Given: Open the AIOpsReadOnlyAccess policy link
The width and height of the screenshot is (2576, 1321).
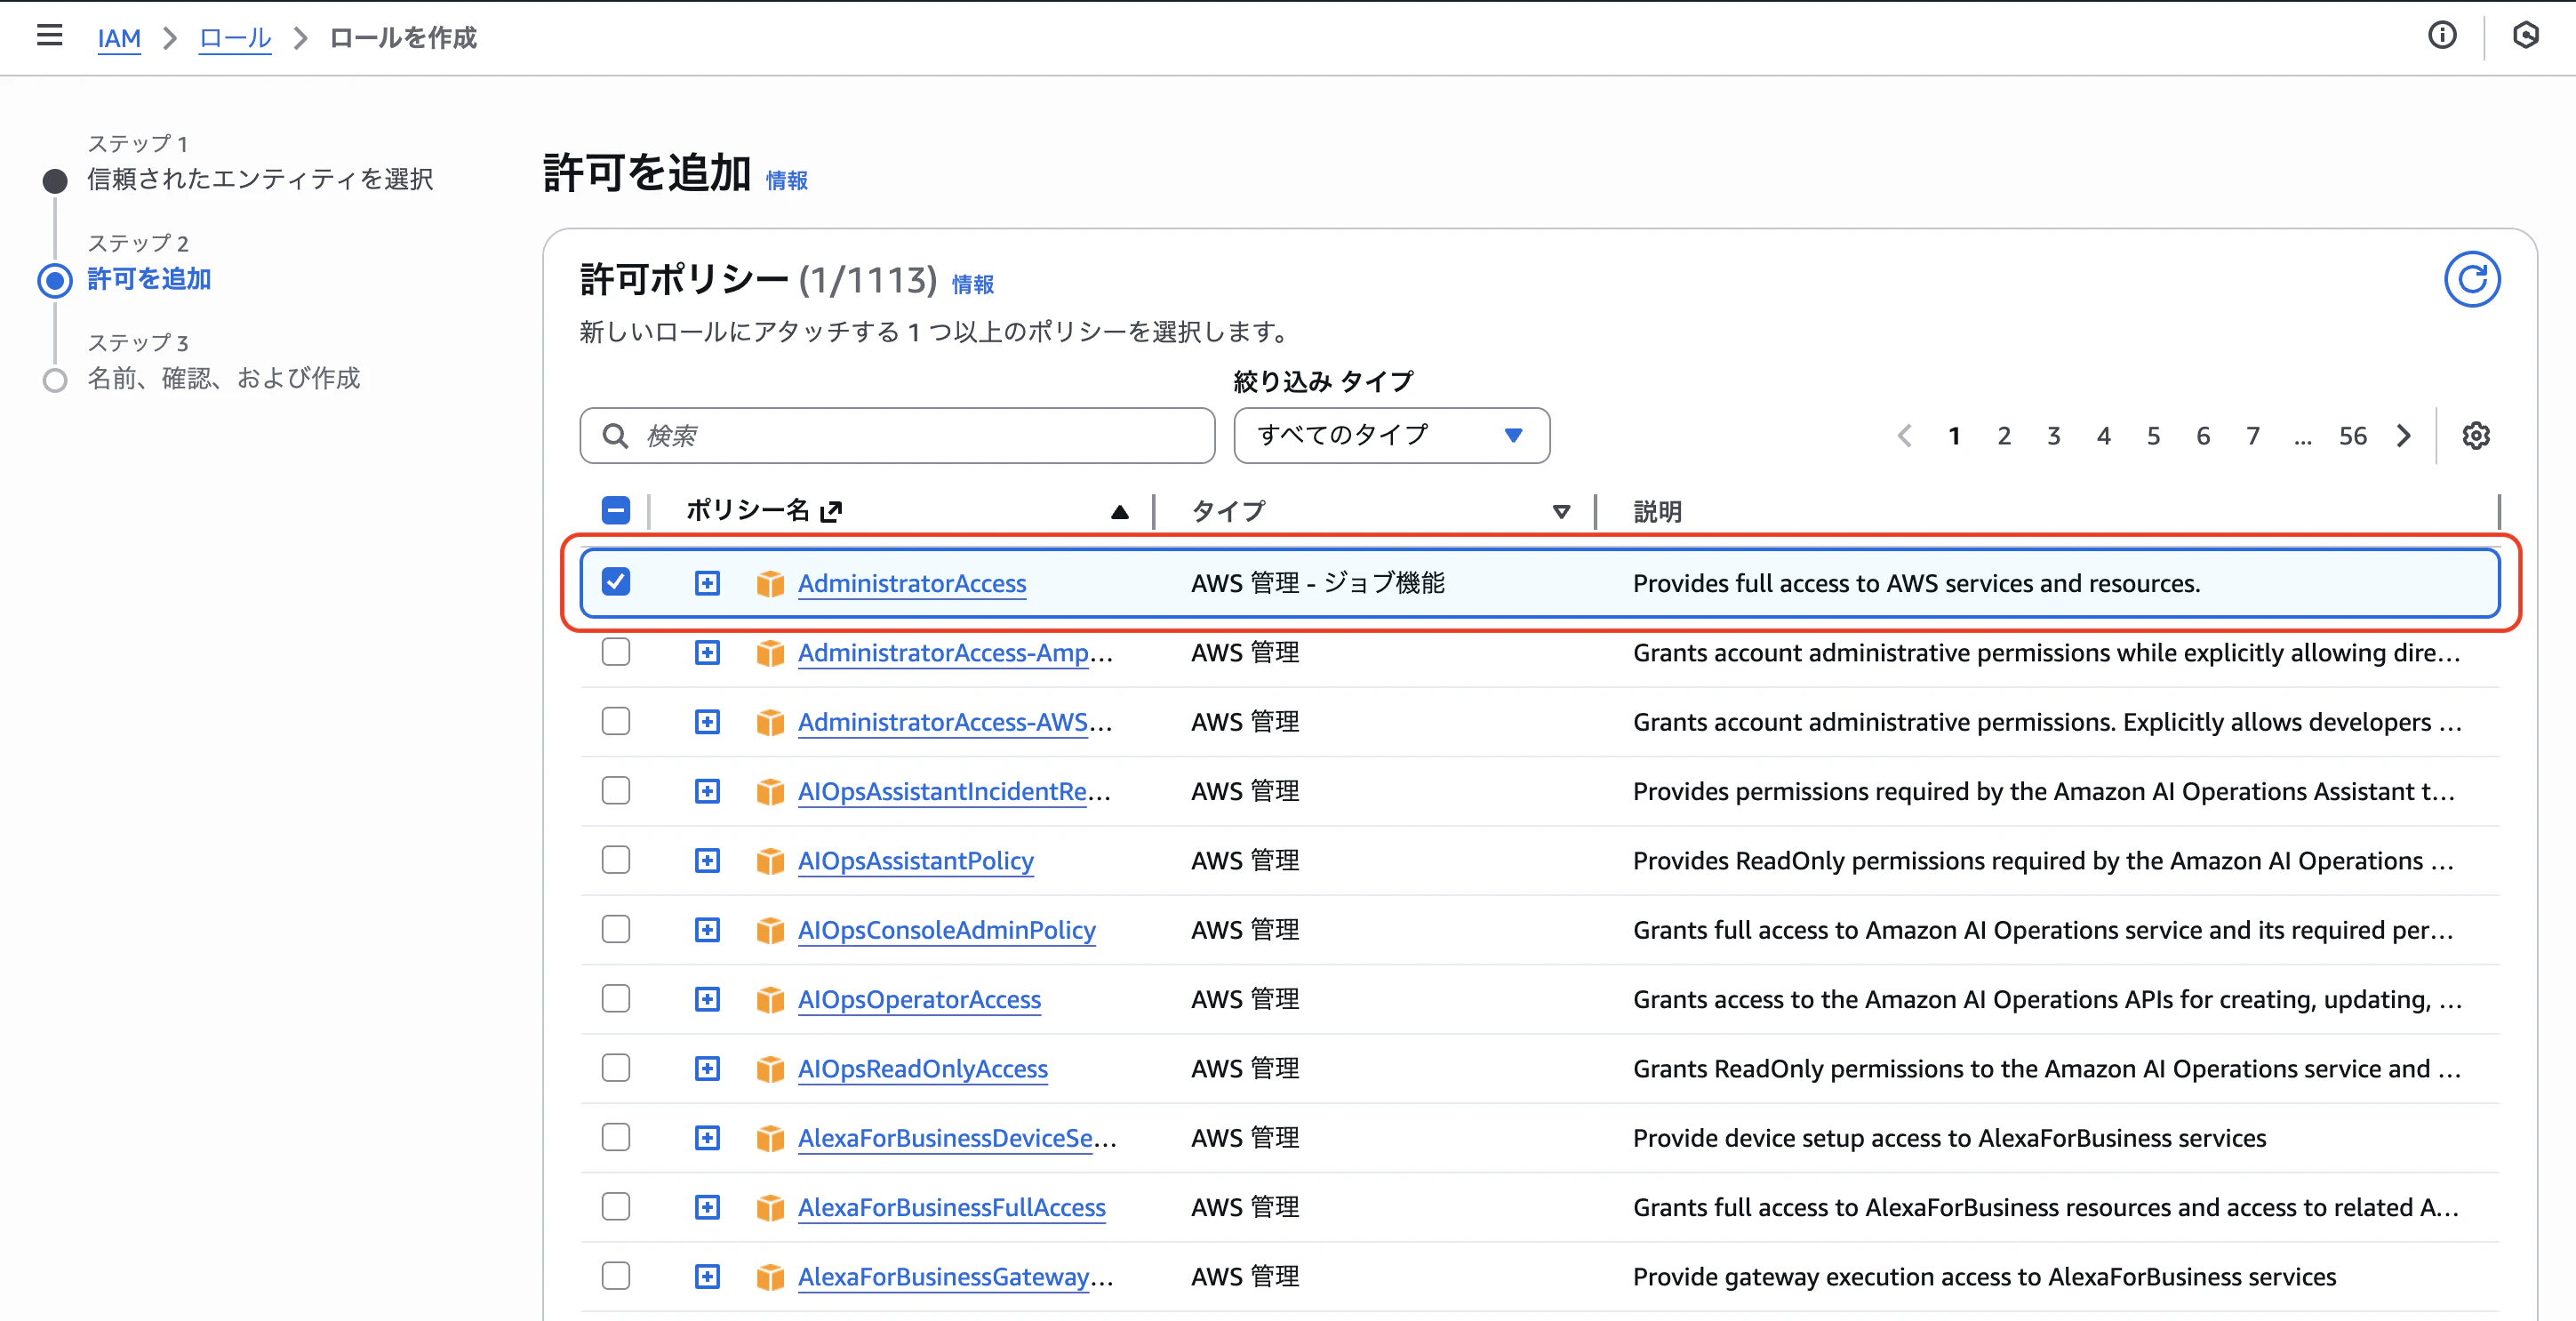Looking at the screenshot, I should tap(922, 1068).
